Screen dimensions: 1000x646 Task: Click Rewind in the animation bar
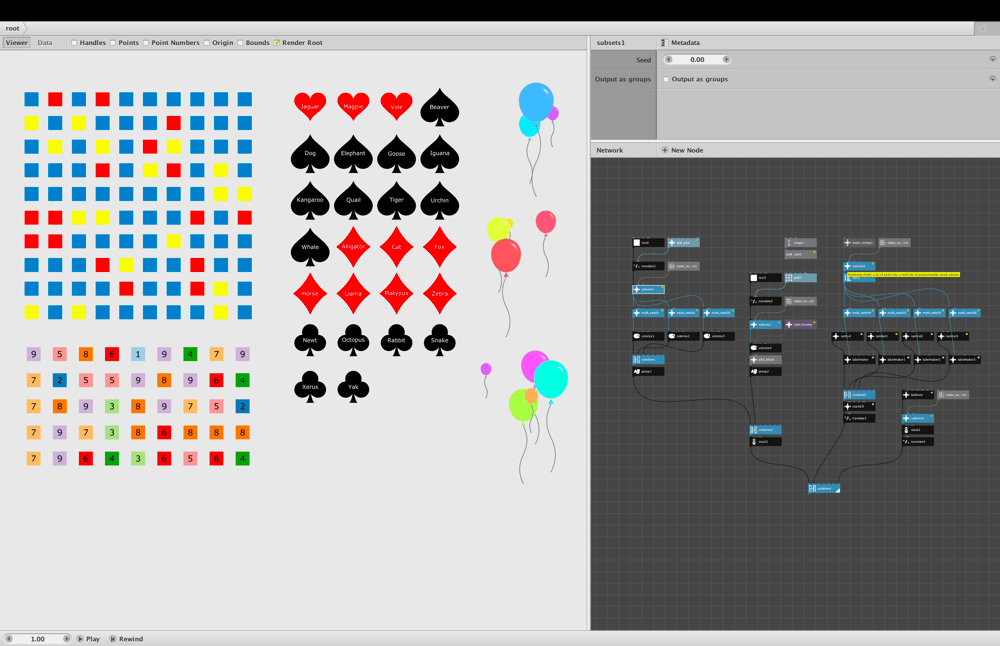(126, 639)
